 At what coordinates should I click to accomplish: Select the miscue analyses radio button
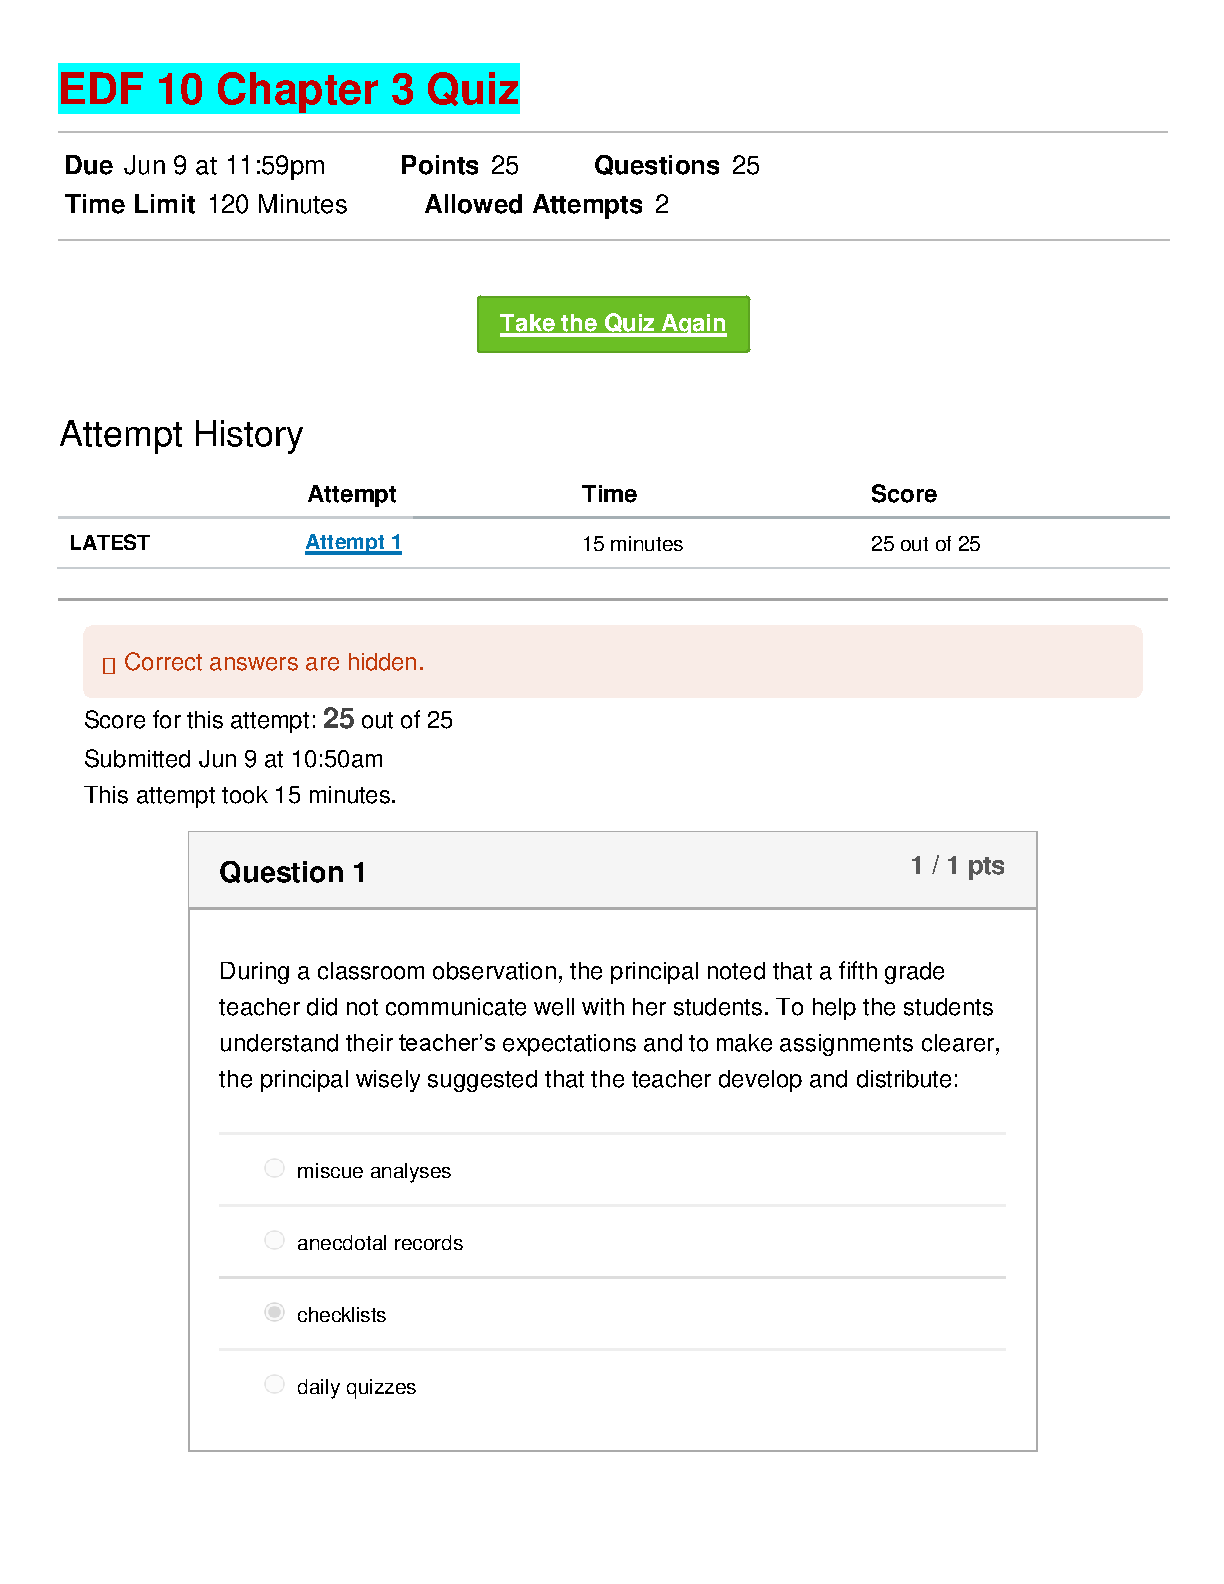tap(274, 1168)
